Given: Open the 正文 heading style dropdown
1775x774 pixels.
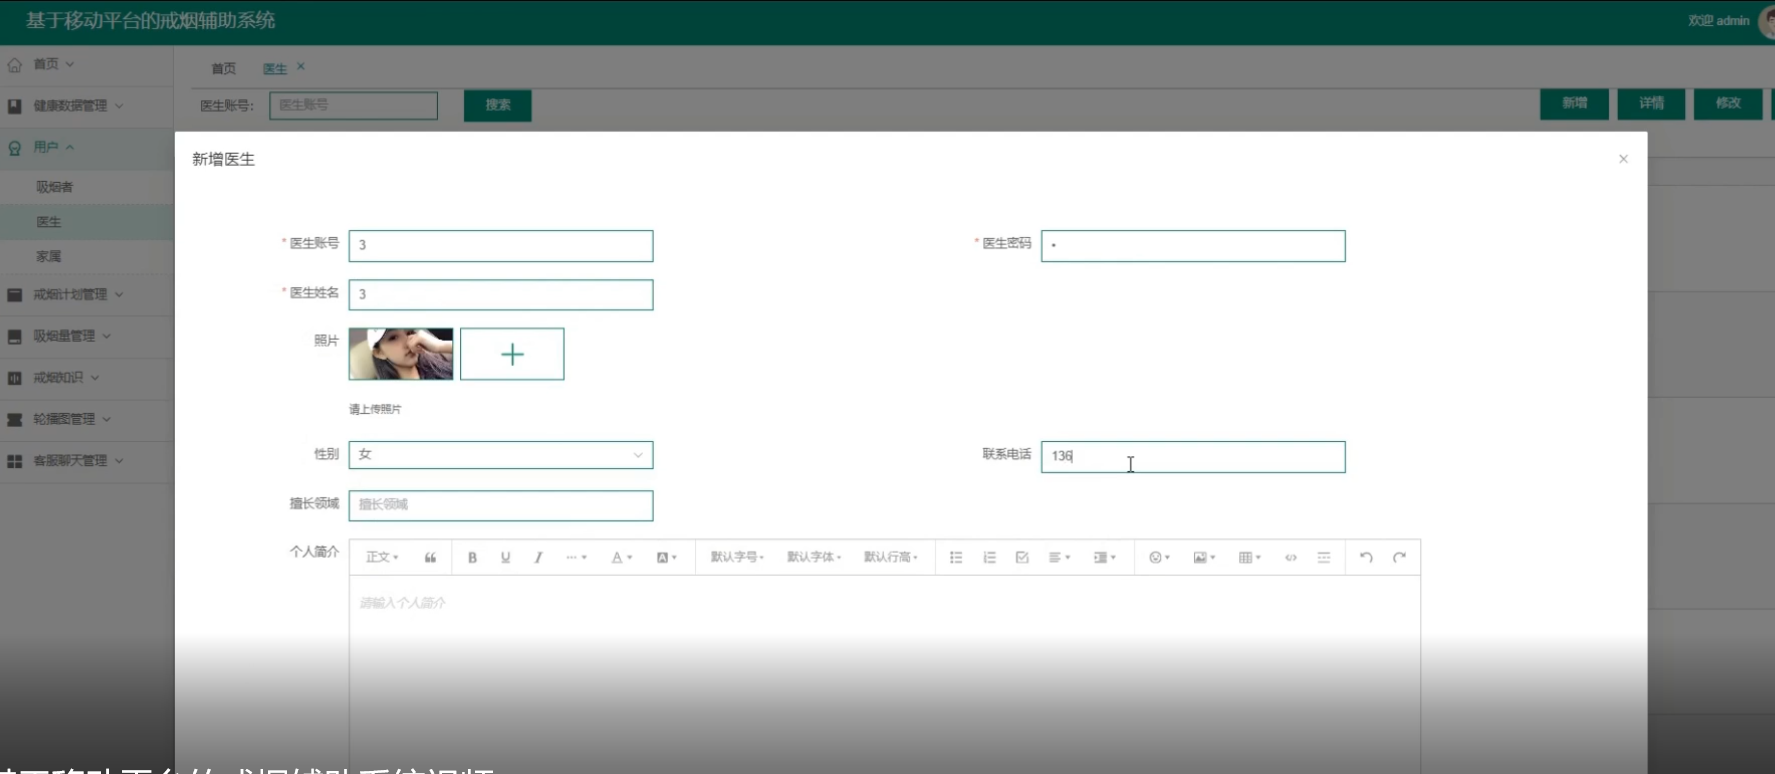Looking at the screenshot, I should 382,558.
